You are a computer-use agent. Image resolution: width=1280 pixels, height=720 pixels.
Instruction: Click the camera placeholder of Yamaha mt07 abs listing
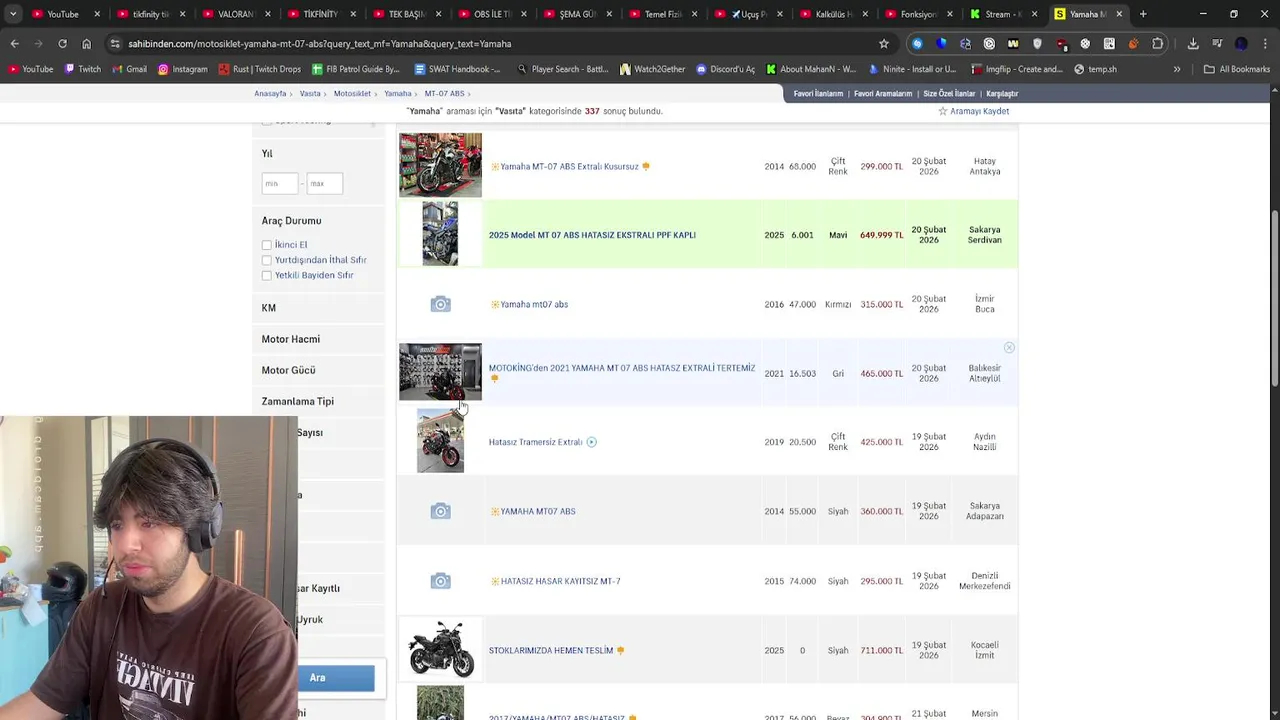click(440, 304)
